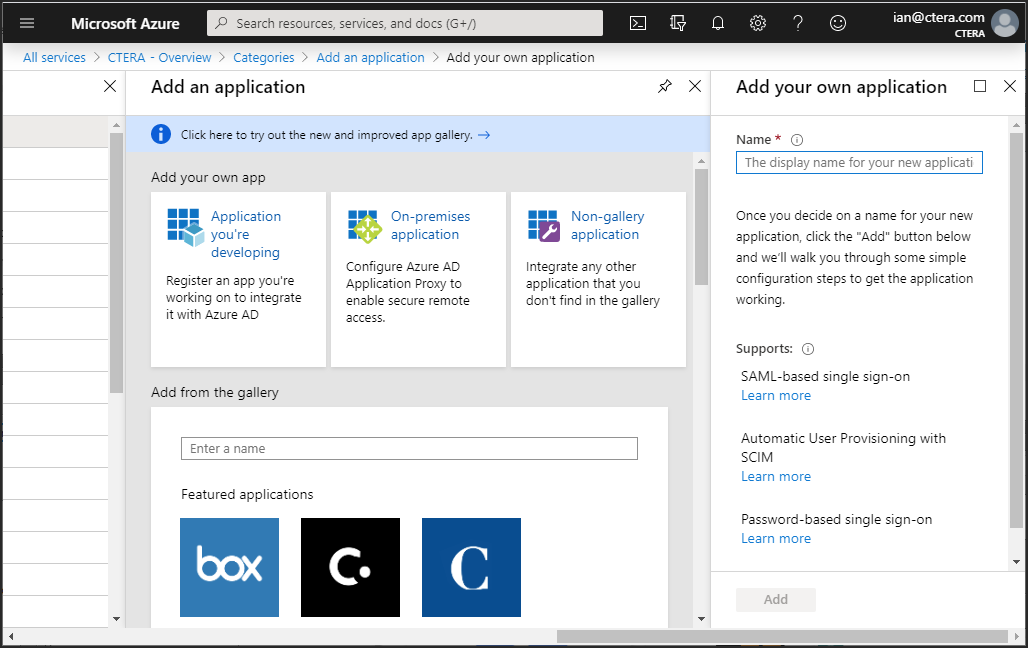1028x648 pixels.
Task: Close the Add an application blade
Action: click(695, 86)
